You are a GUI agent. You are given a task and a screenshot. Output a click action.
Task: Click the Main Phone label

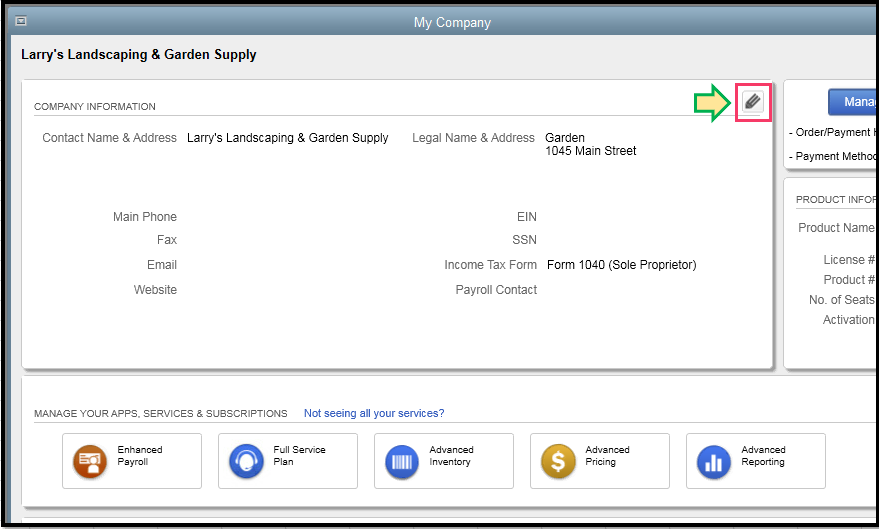145,217
